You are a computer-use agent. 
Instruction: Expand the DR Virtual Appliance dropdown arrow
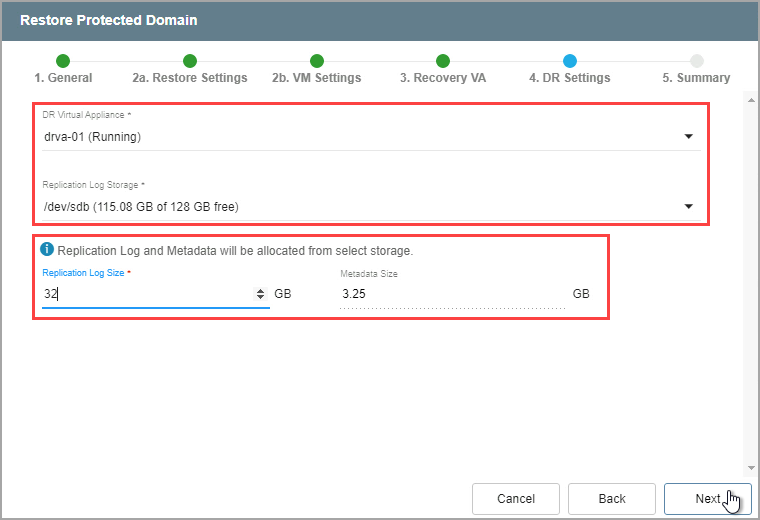688,137
